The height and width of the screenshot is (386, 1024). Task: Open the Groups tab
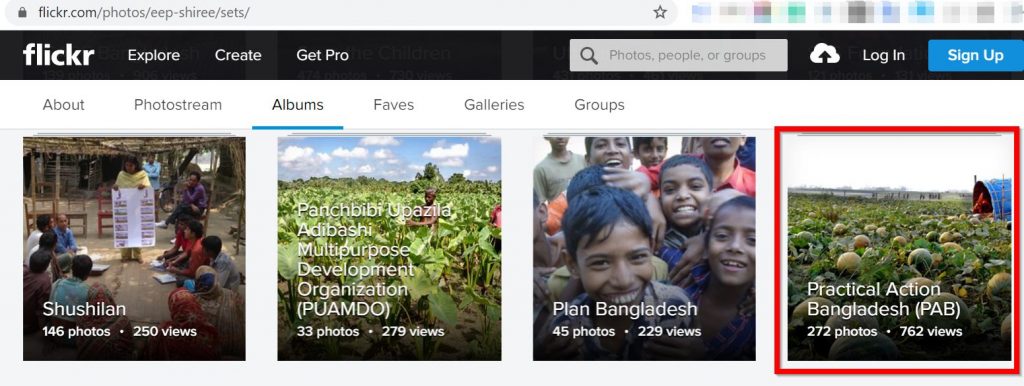click(x=600, y=105)
